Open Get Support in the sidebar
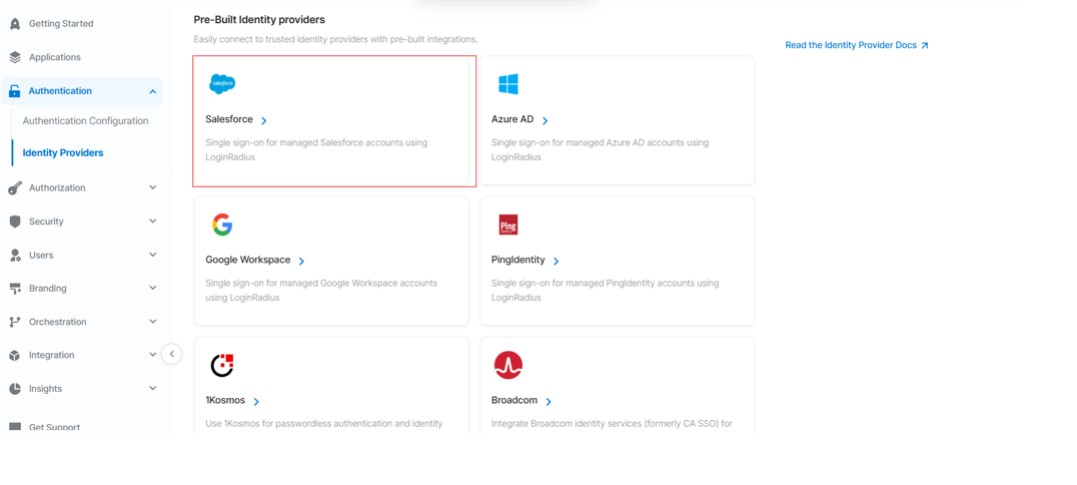 point(54,427)
